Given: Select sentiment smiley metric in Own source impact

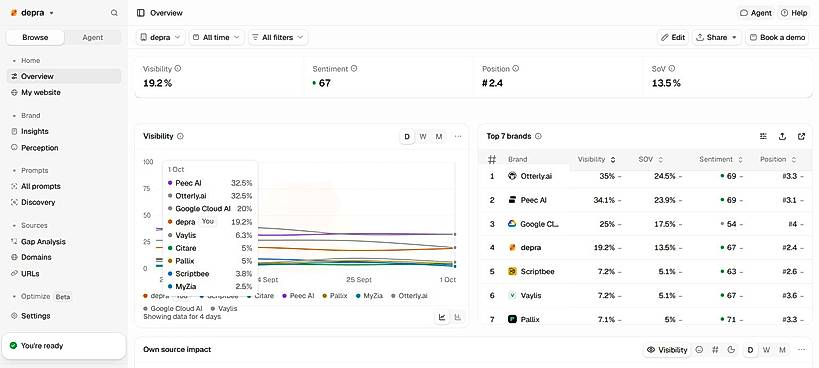Looking at the screenshot, I should [699, 350].
